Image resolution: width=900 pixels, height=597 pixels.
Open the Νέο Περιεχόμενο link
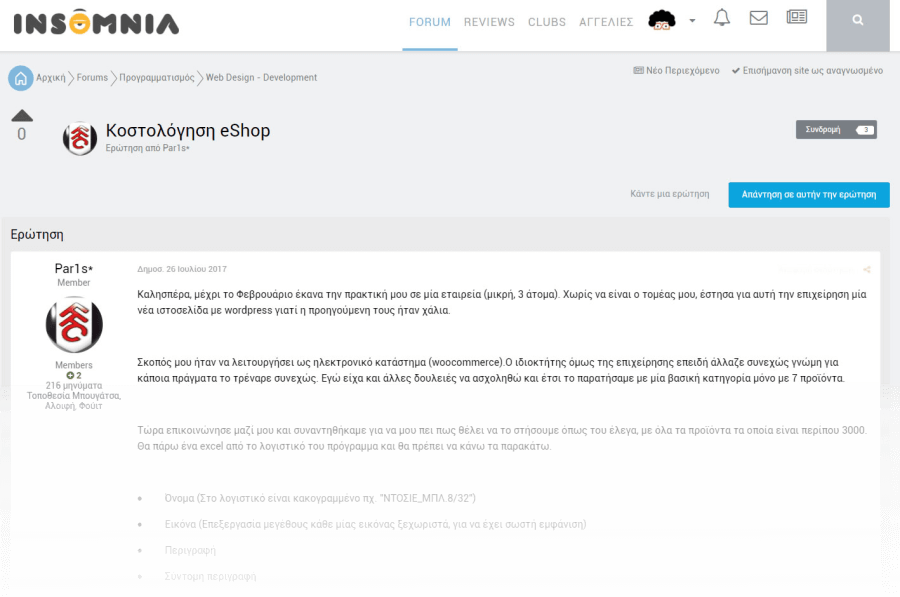(676, 71)
